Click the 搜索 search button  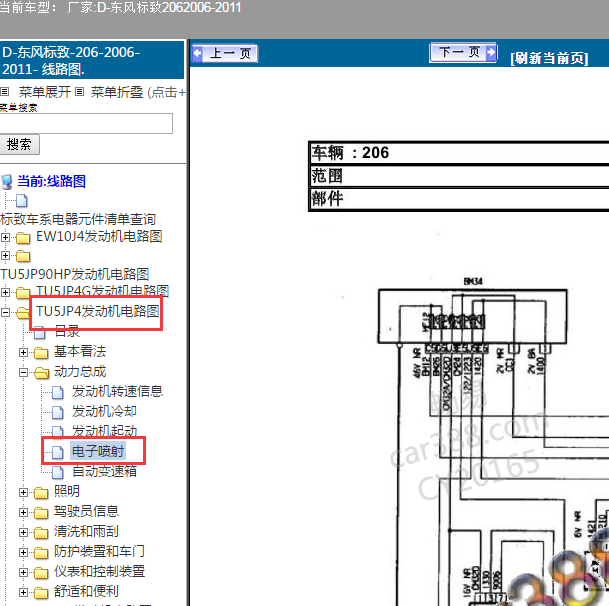coord(19,145)
